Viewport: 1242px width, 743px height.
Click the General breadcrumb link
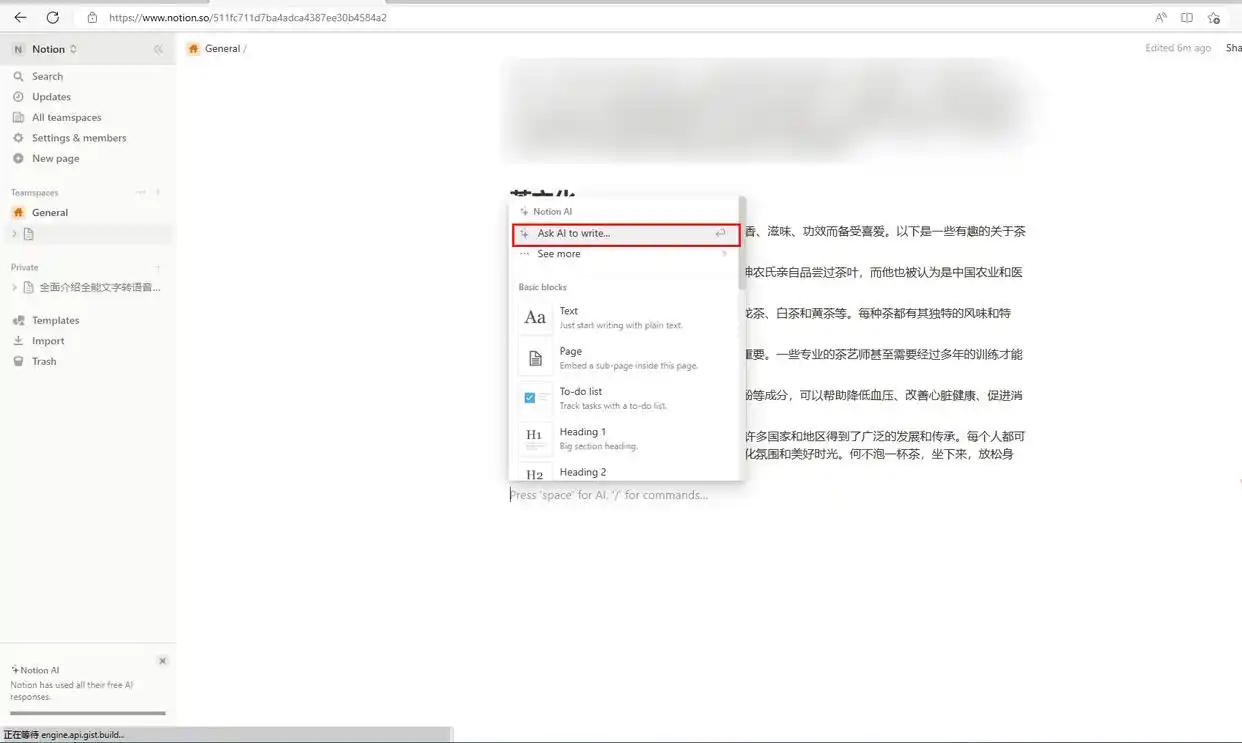221,48
